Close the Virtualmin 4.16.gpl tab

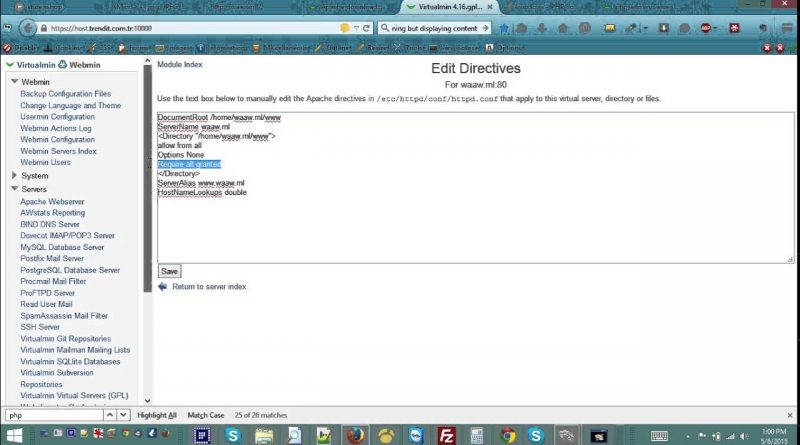point(490,7)
